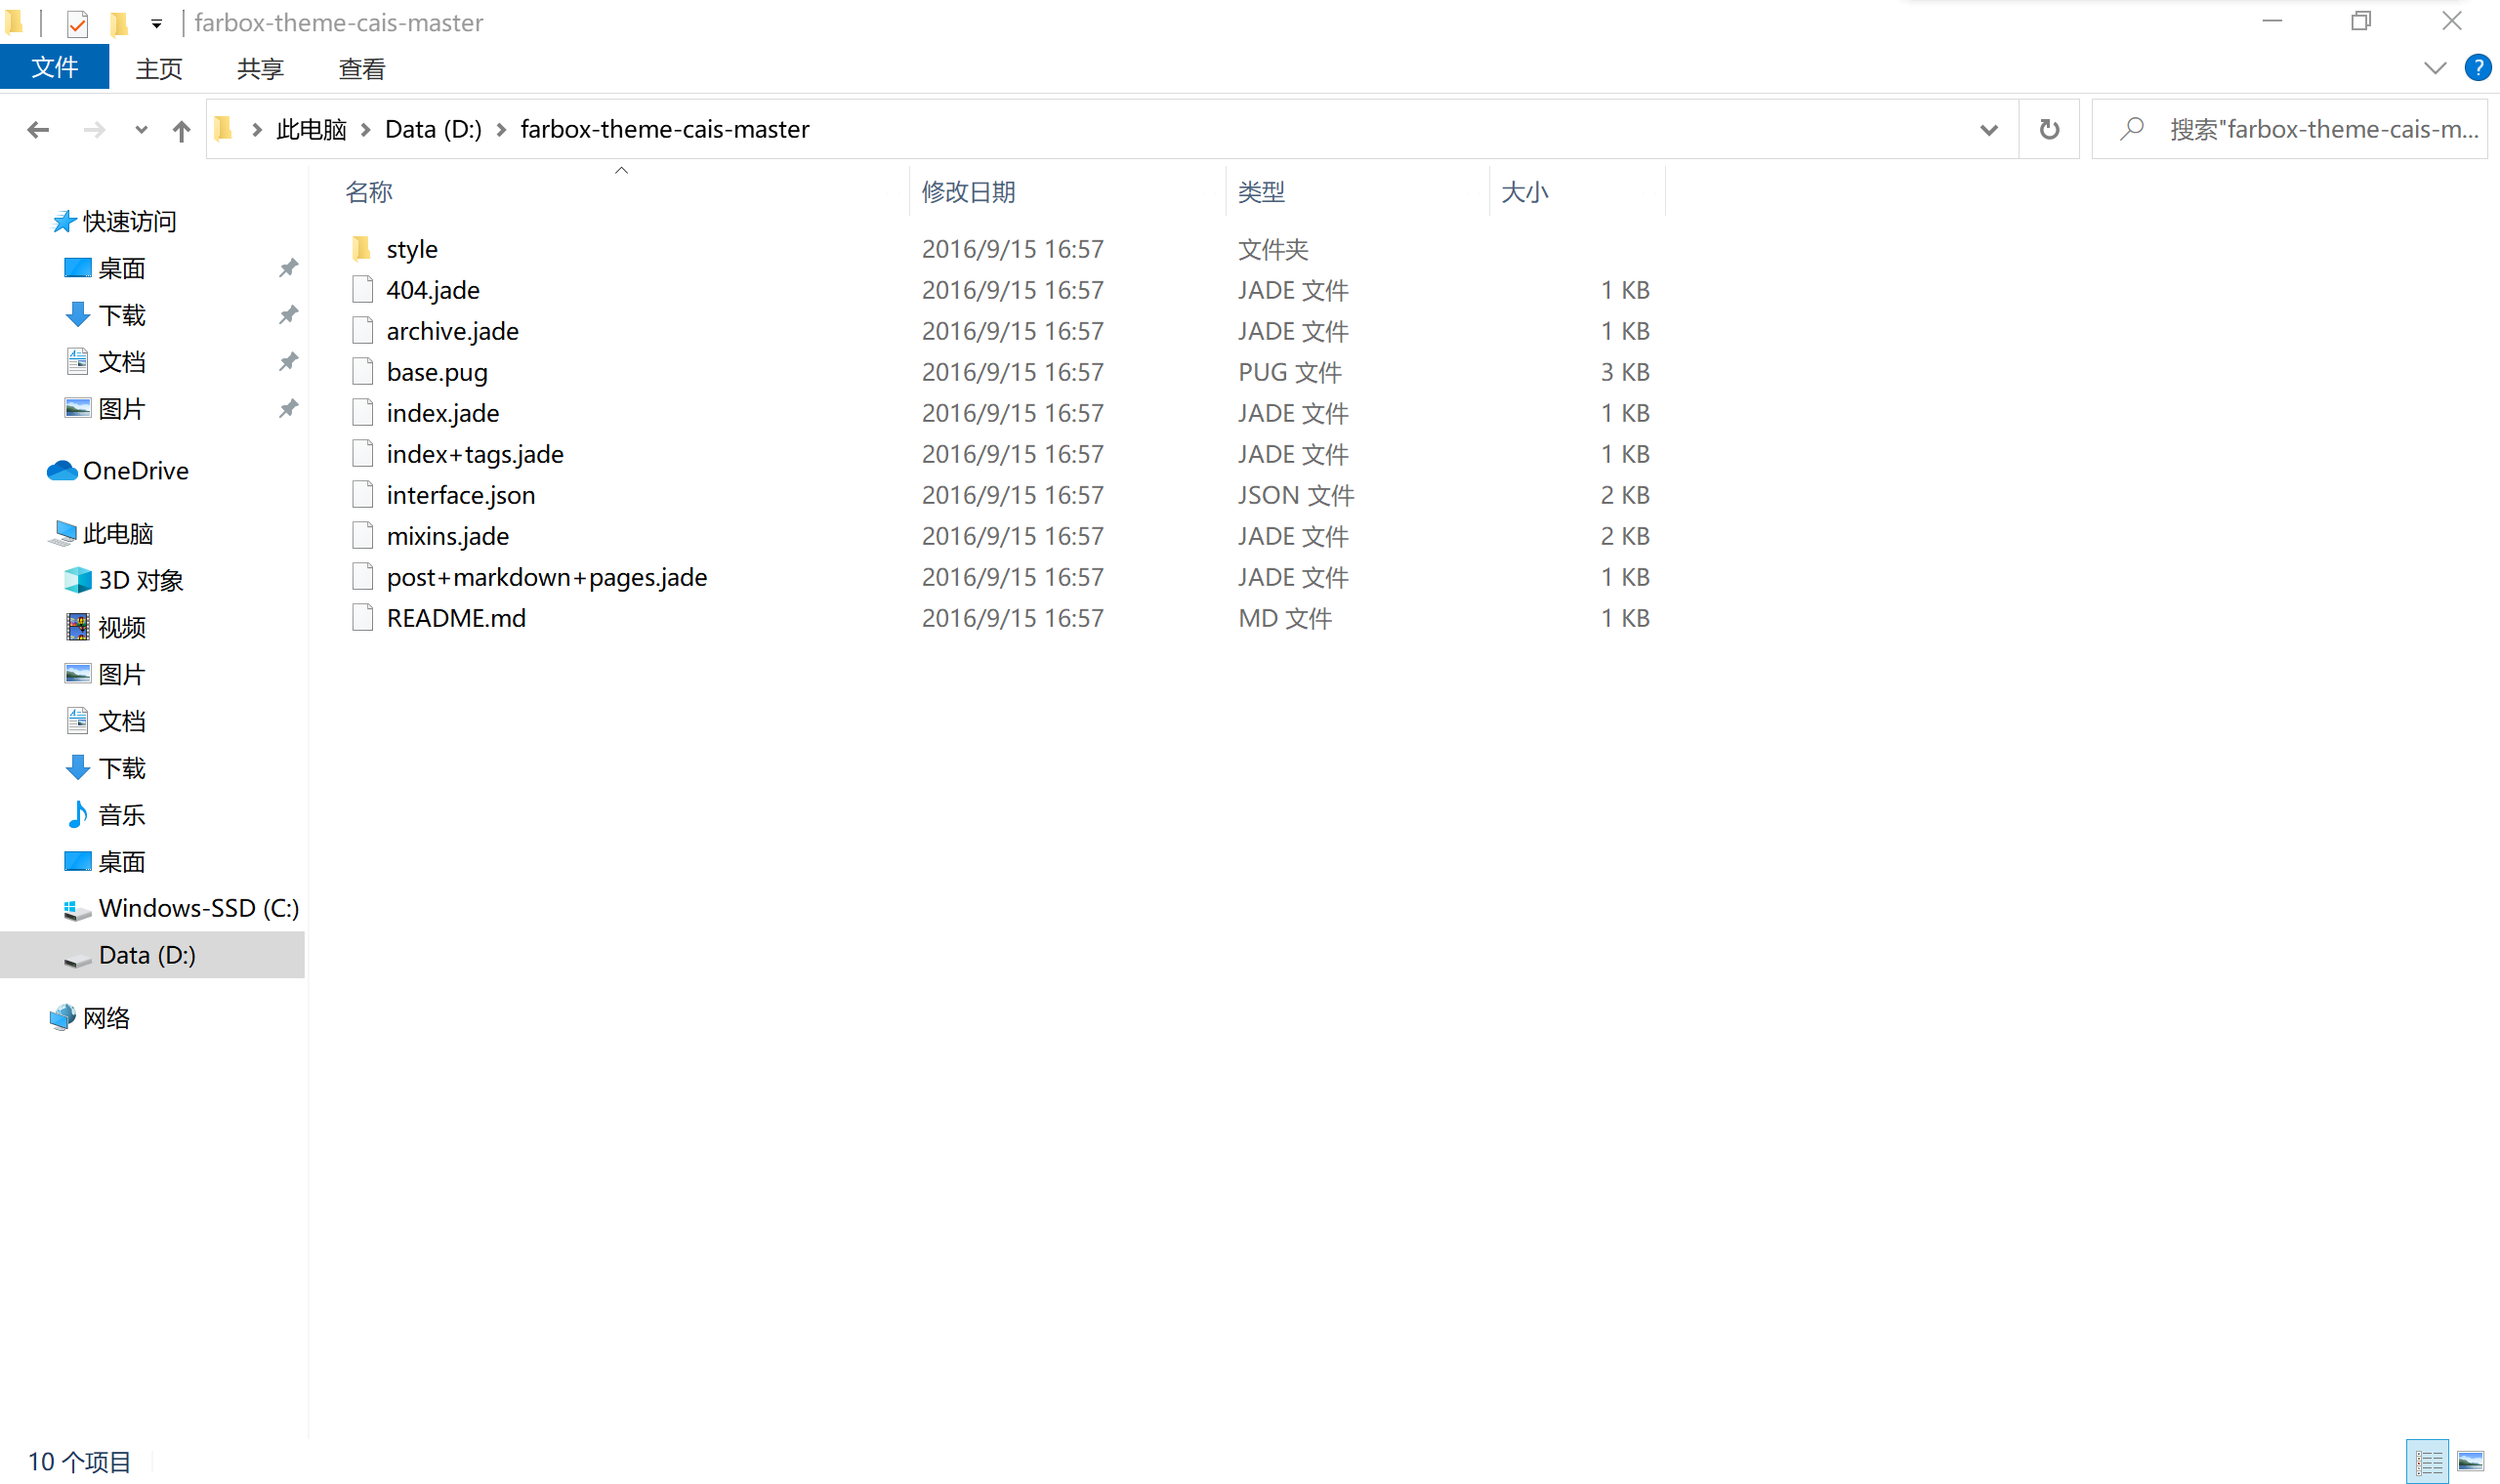Customize quick access toolbar dropdown arrow

(x=157, y=23)
